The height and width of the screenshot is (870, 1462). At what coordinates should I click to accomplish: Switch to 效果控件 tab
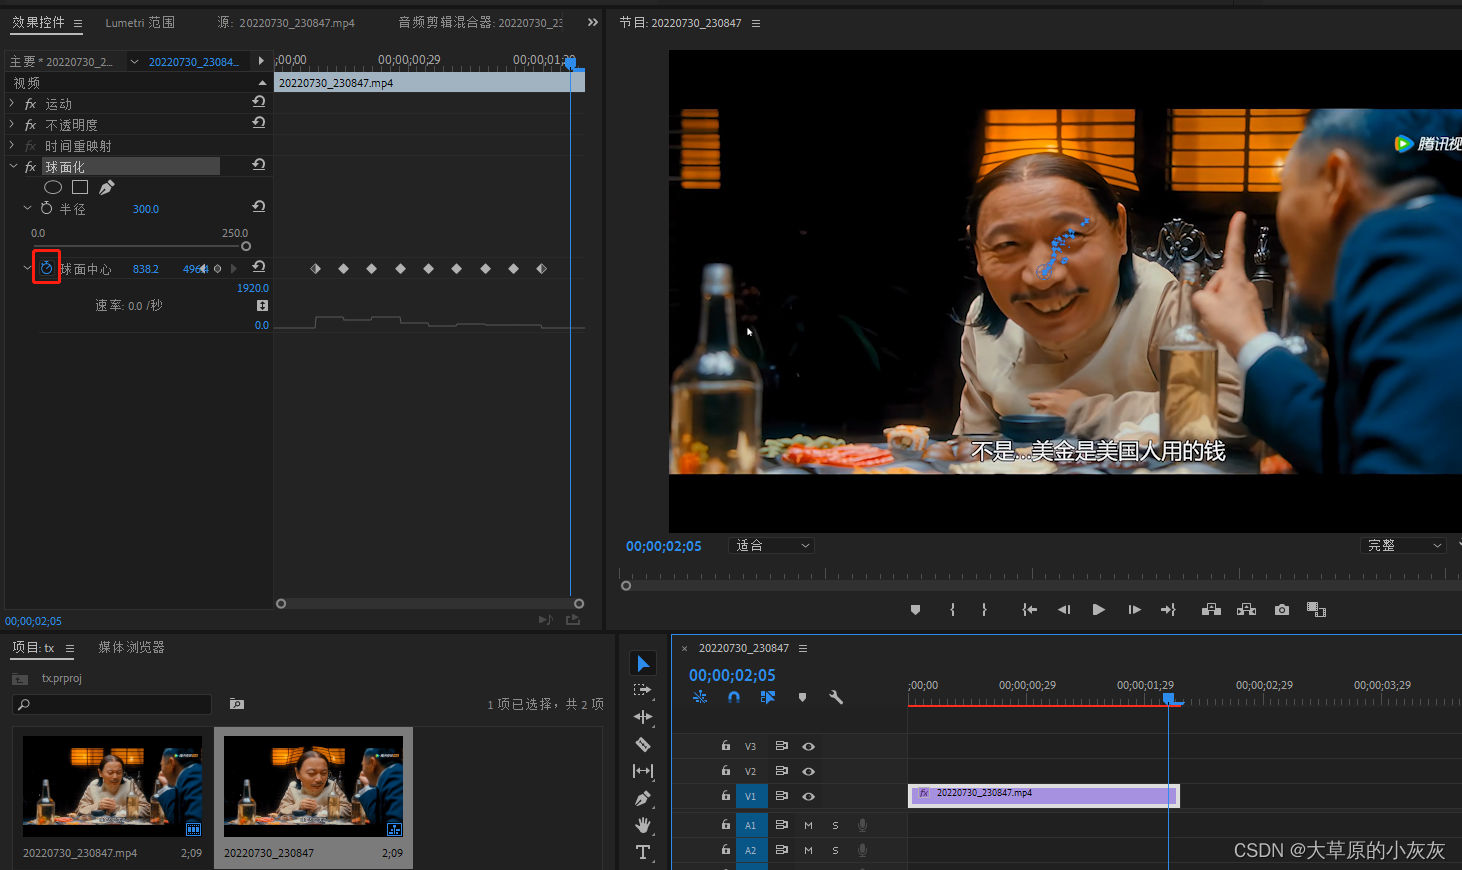38,22
